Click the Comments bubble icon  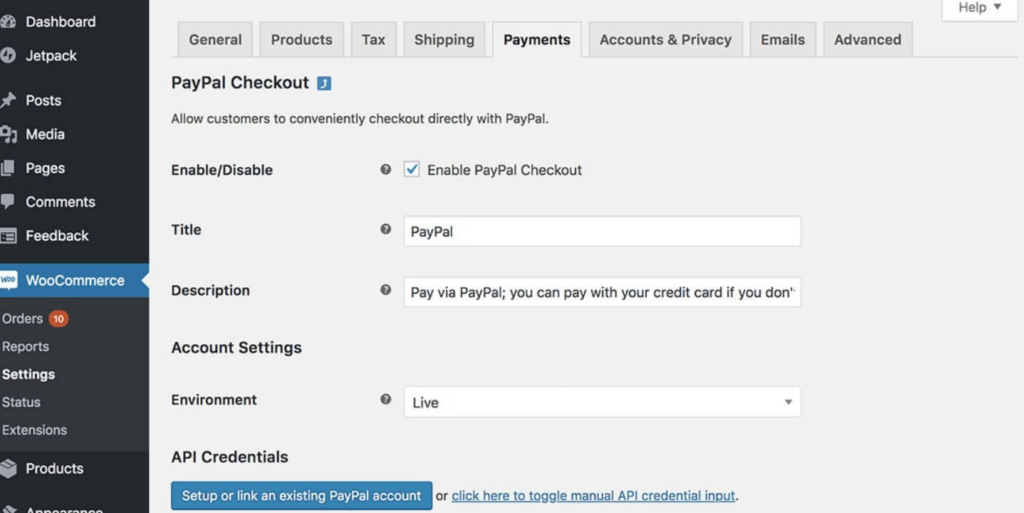9,202
